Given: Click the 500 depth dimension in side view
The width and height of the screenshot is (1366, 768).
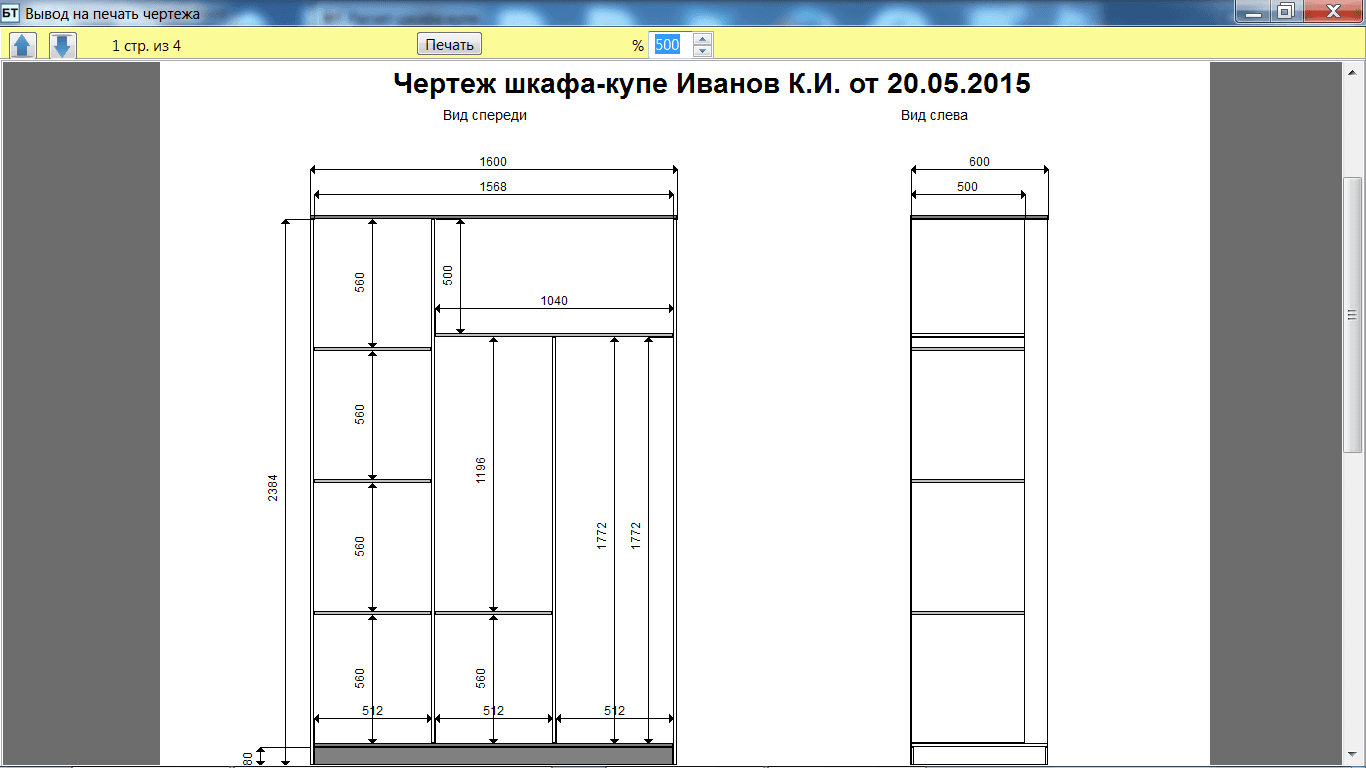Looking at the screenshot, I should tap(967, 187).
